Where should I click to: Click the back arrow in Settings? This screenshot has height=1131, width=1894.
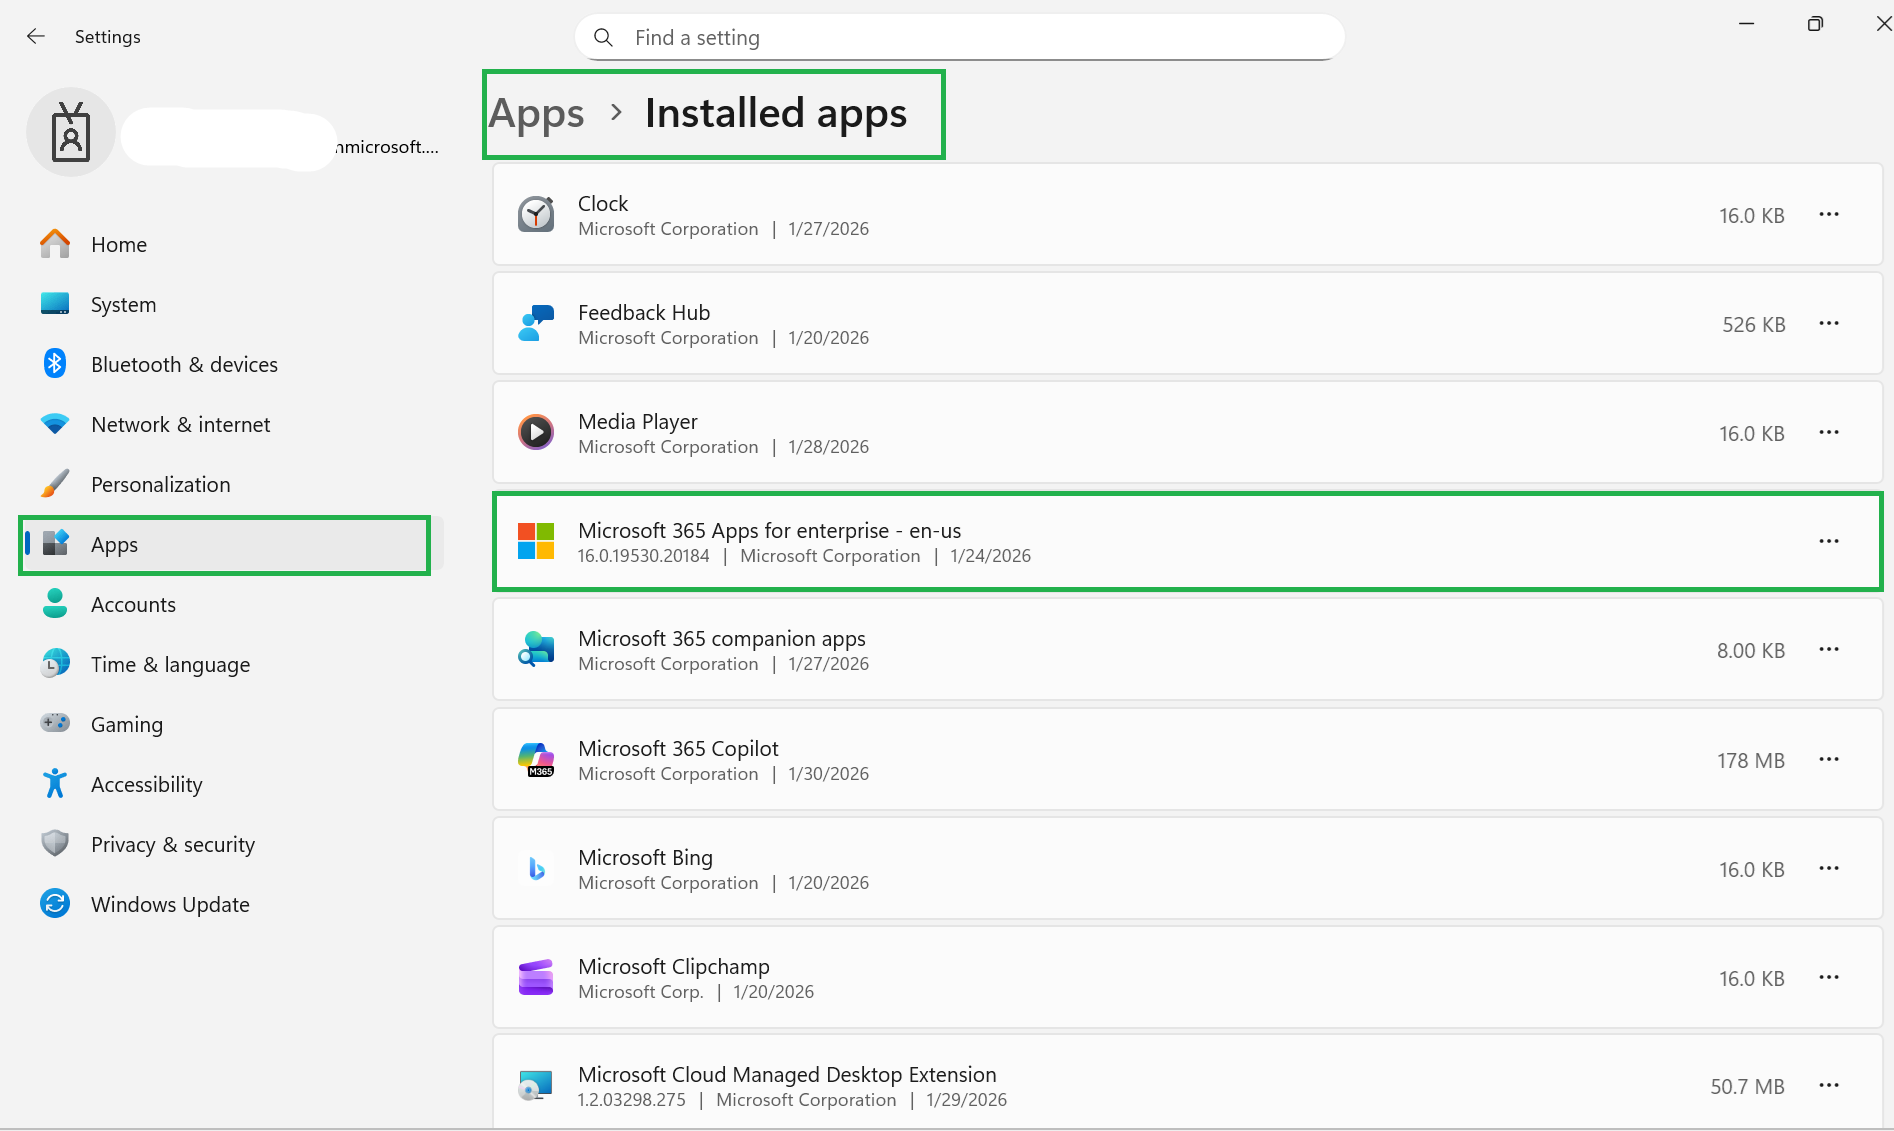[x=36, y=36]
